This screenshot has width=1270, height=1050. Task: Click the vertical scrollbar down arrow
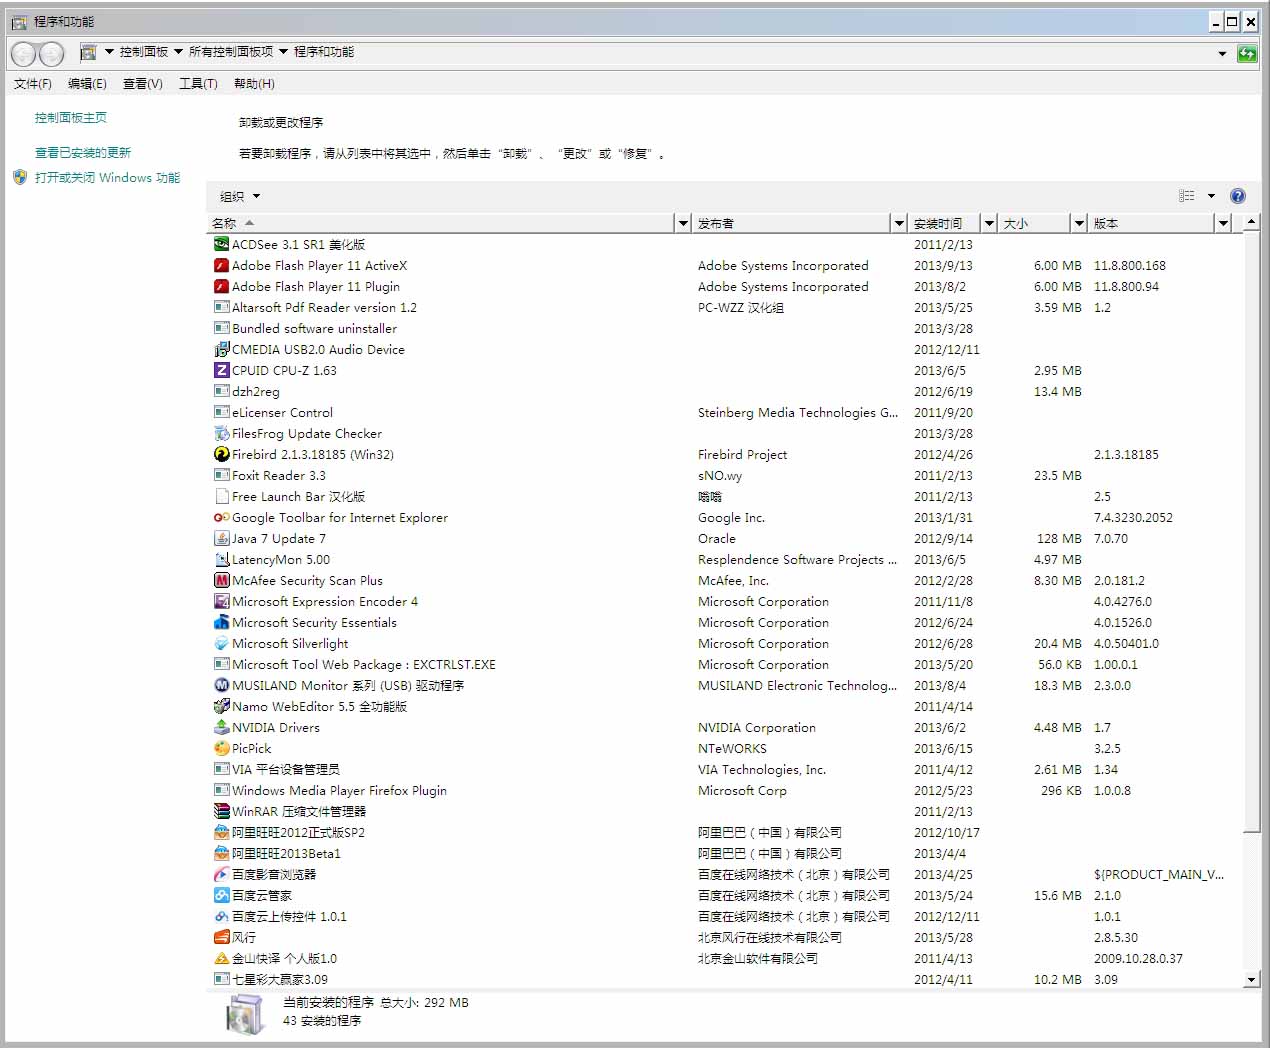coord(1252,980)
